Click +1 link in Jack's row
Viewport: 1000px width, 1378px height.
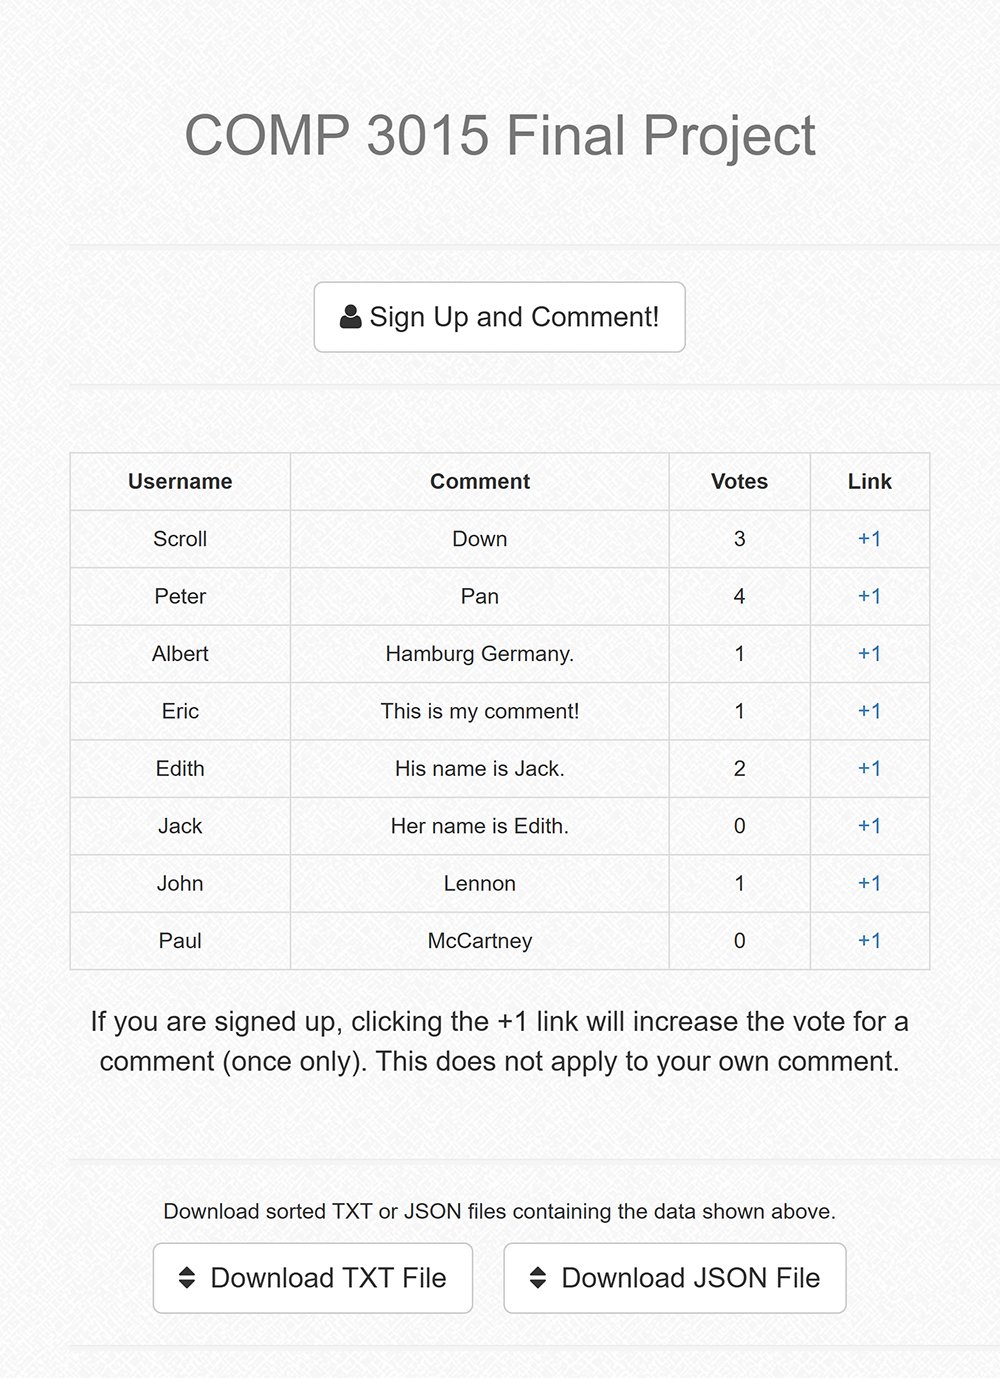[x=869, y=826]
